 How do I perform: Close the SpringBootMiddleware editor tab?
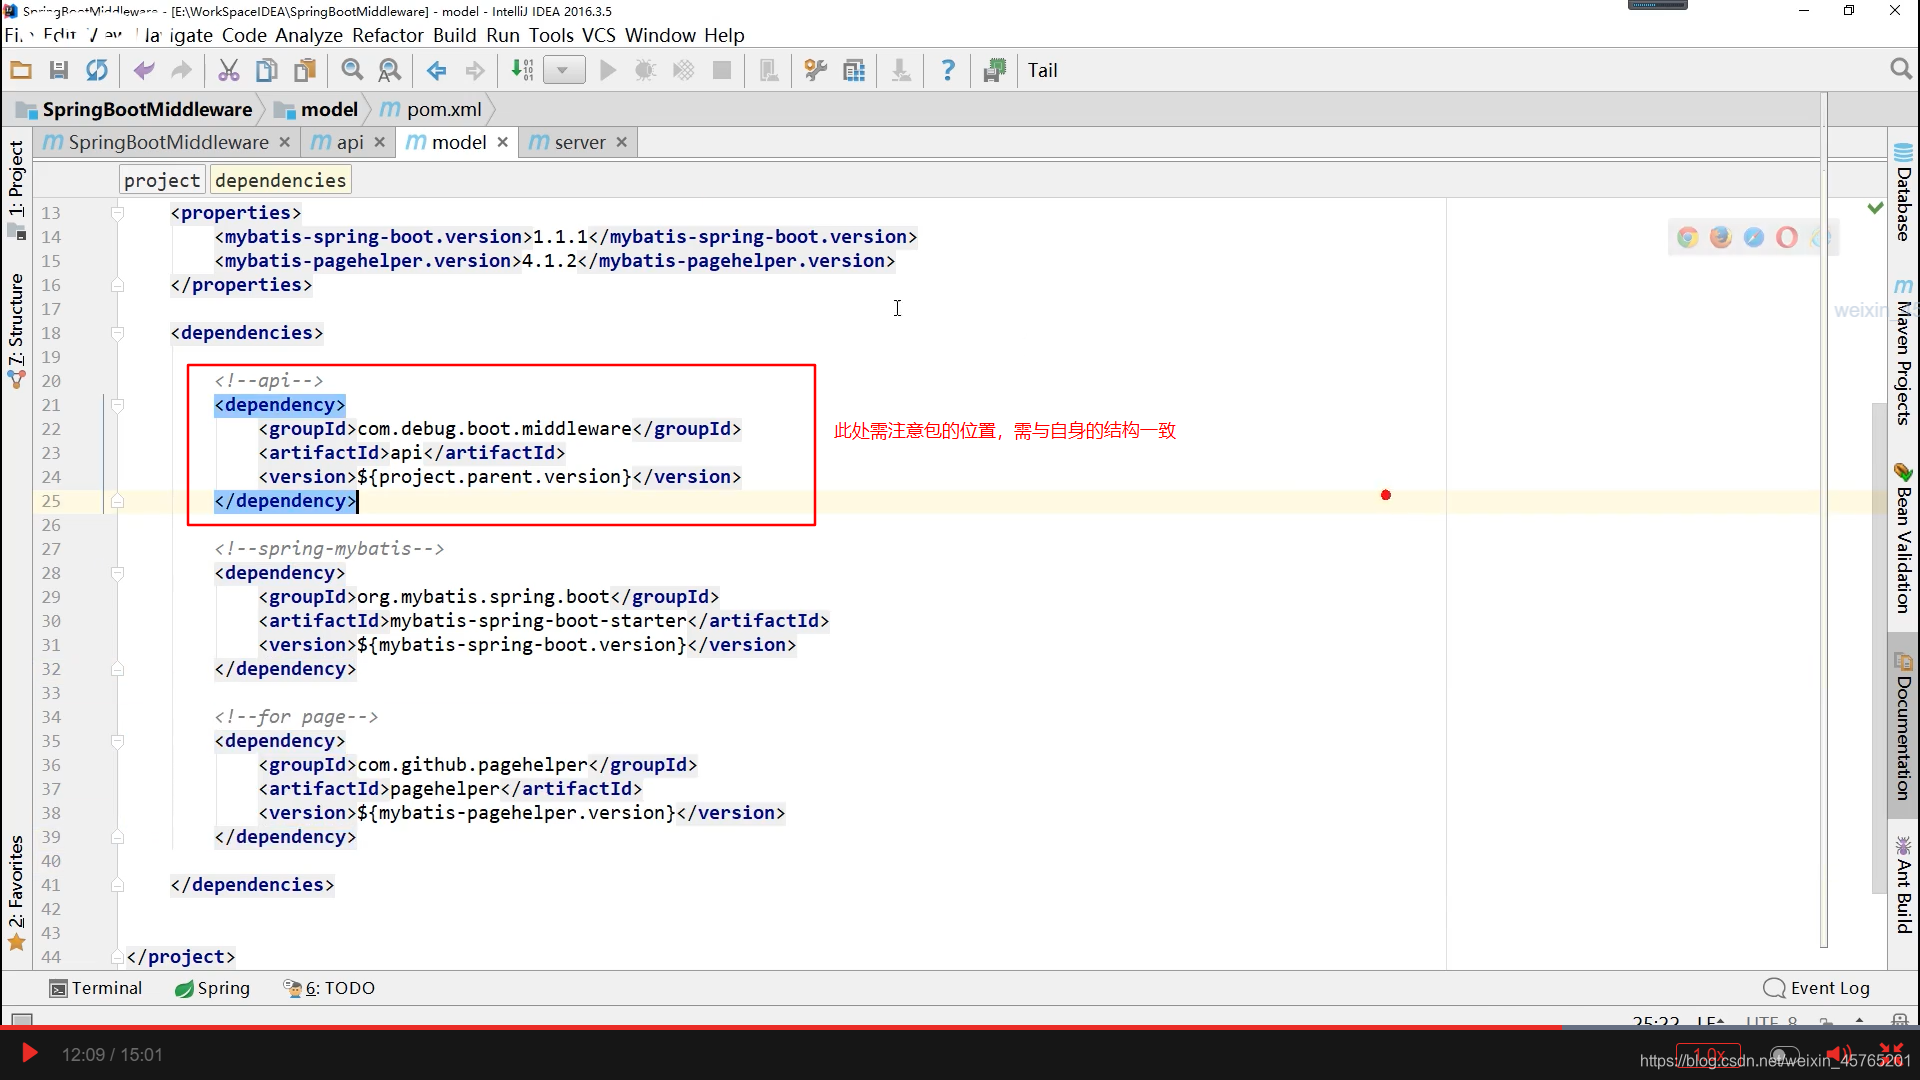tap(285, 142)
